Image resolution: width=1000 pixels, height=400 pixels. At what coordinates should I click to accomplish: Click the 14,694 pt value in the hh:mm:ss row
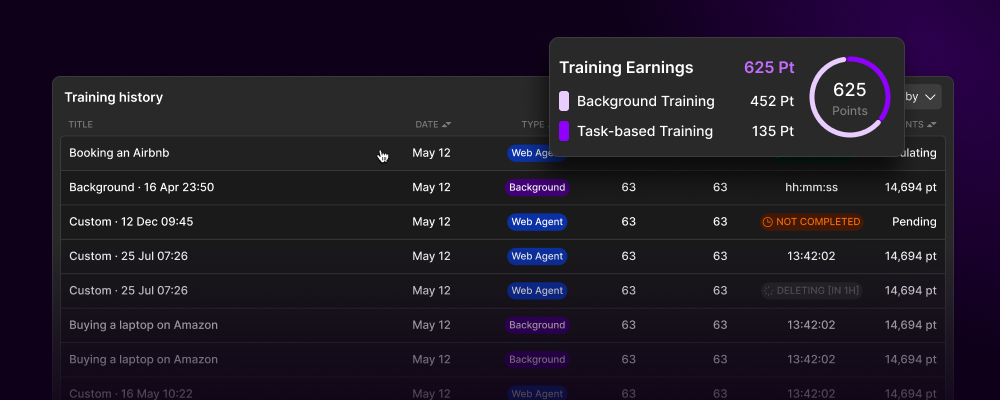(x=911, y=188)
